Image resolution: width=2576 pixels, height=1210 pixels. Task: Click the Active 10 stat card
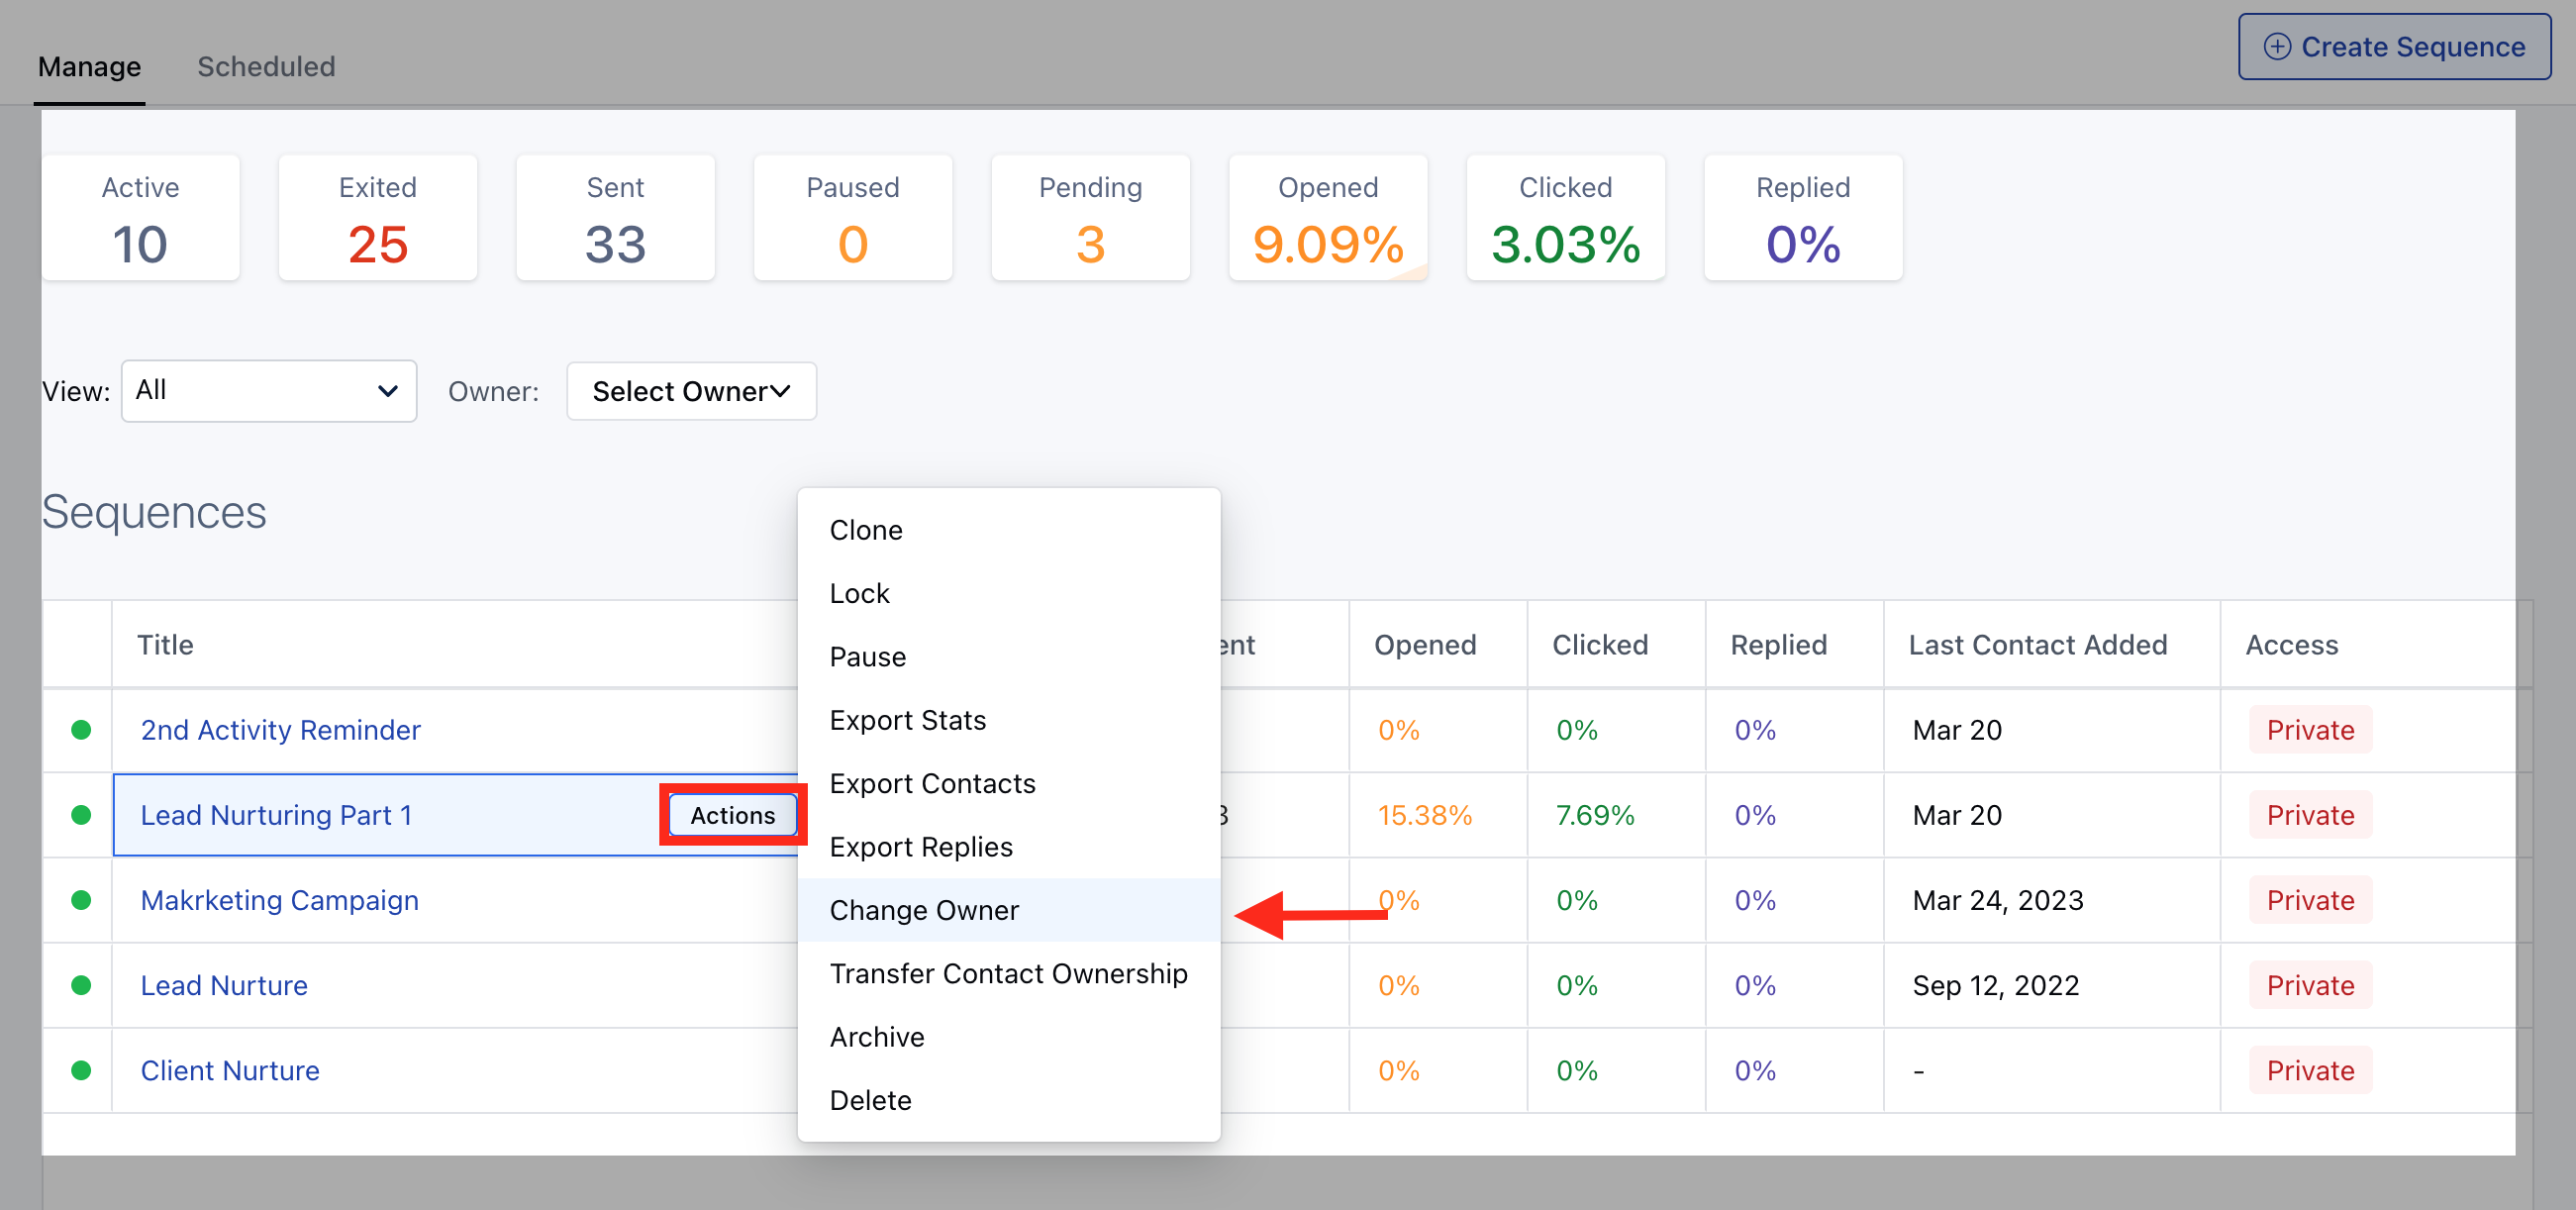[140, 217]
